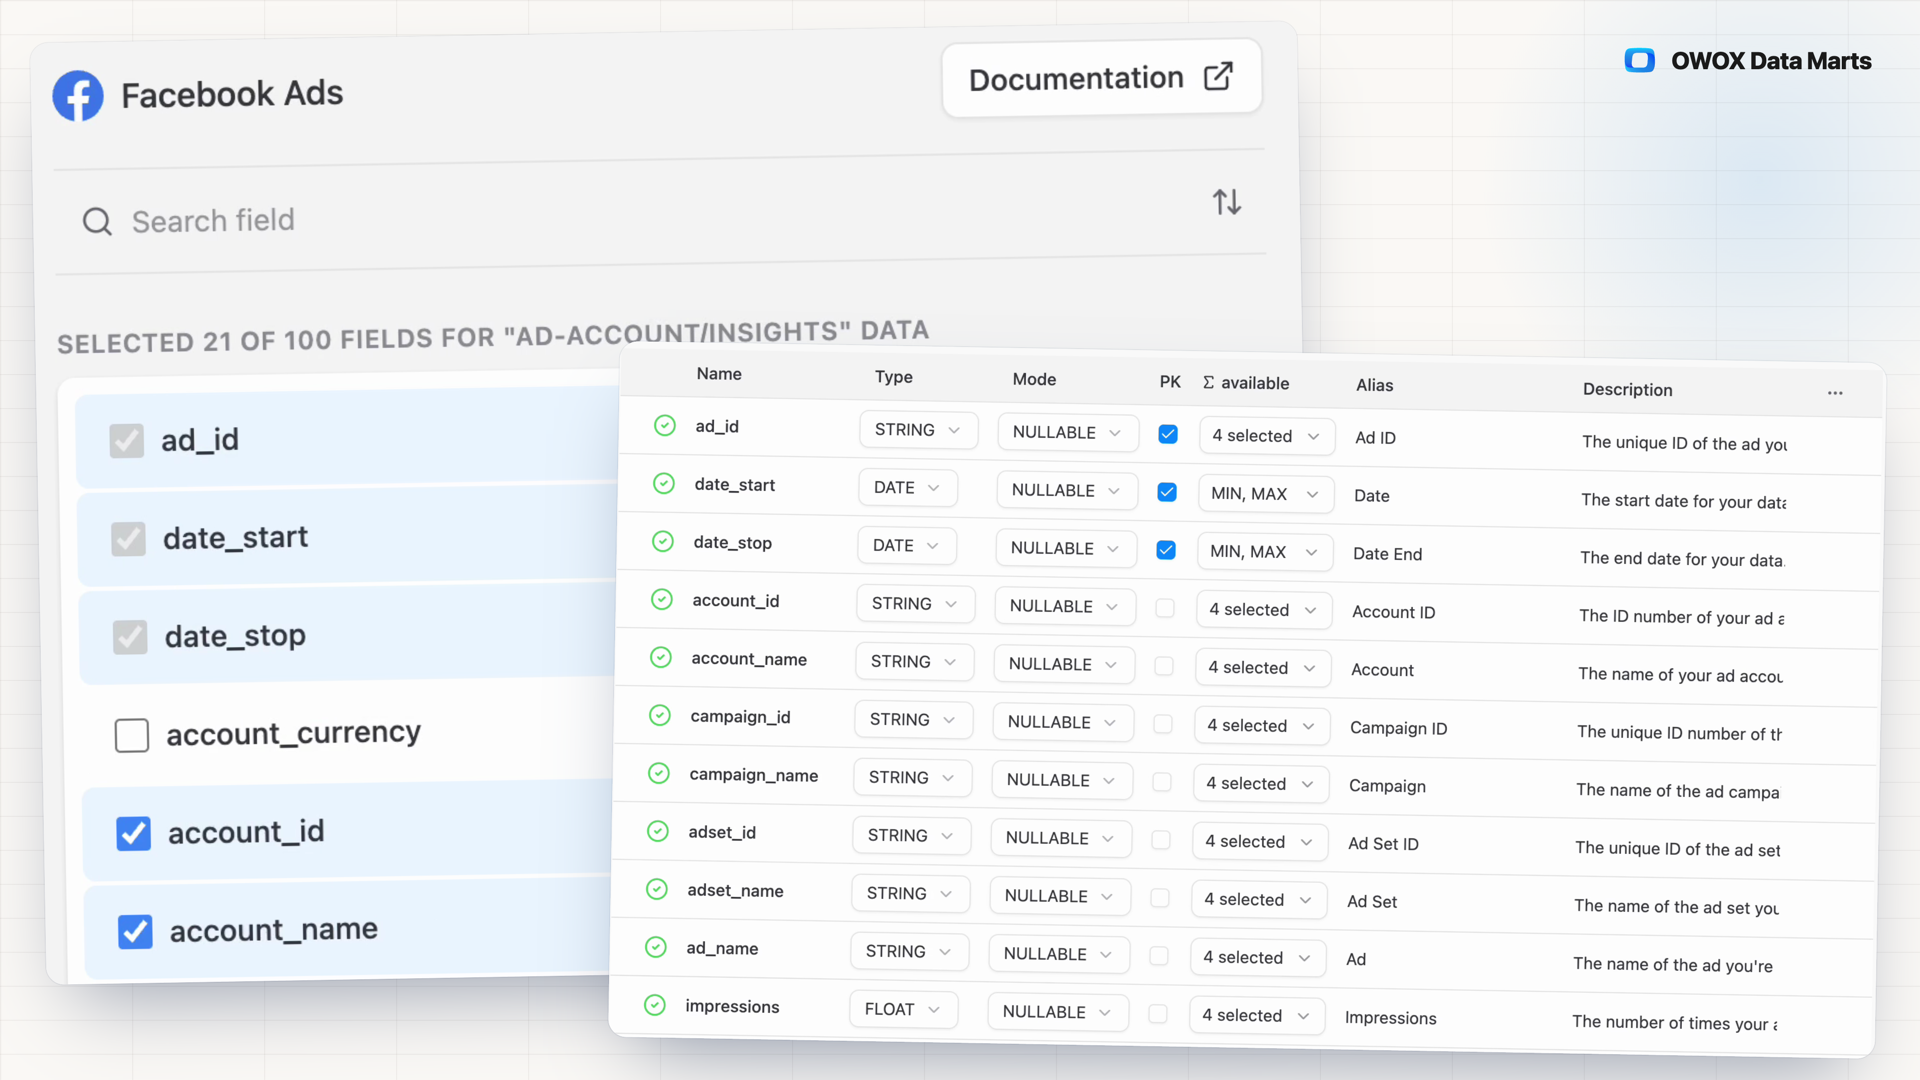Click green status icon for ad_name row
Viewport: 1920px width, 1080px height.
pos(656,948)
